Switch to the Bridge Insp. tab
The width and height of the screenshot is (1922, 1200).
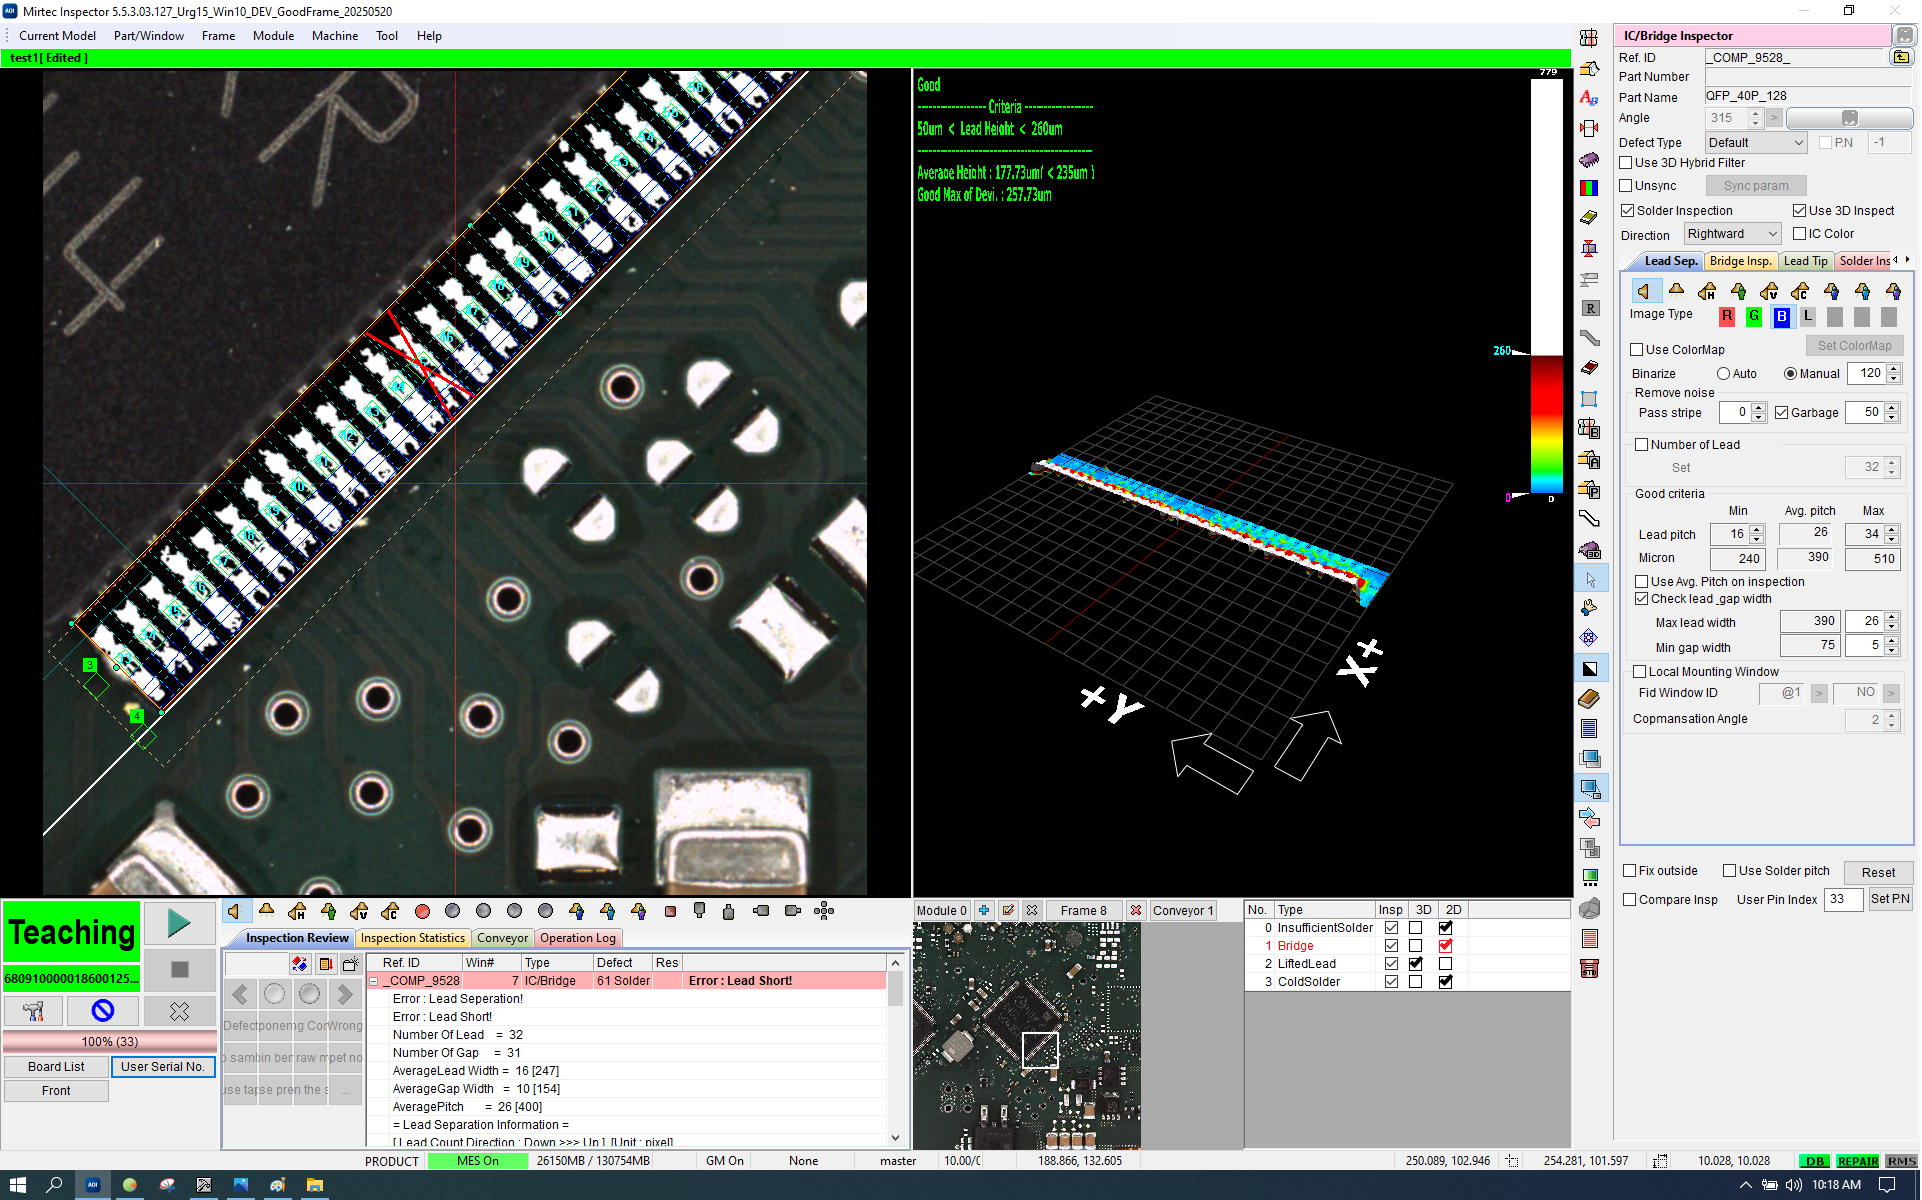pos(1740,261)
